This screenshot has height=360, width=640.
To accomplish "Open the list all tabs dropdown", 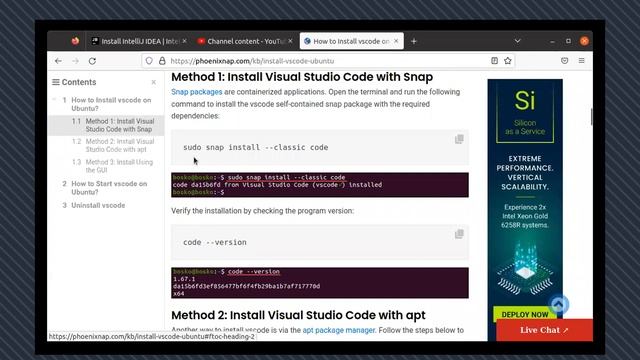I will point(518,41).
